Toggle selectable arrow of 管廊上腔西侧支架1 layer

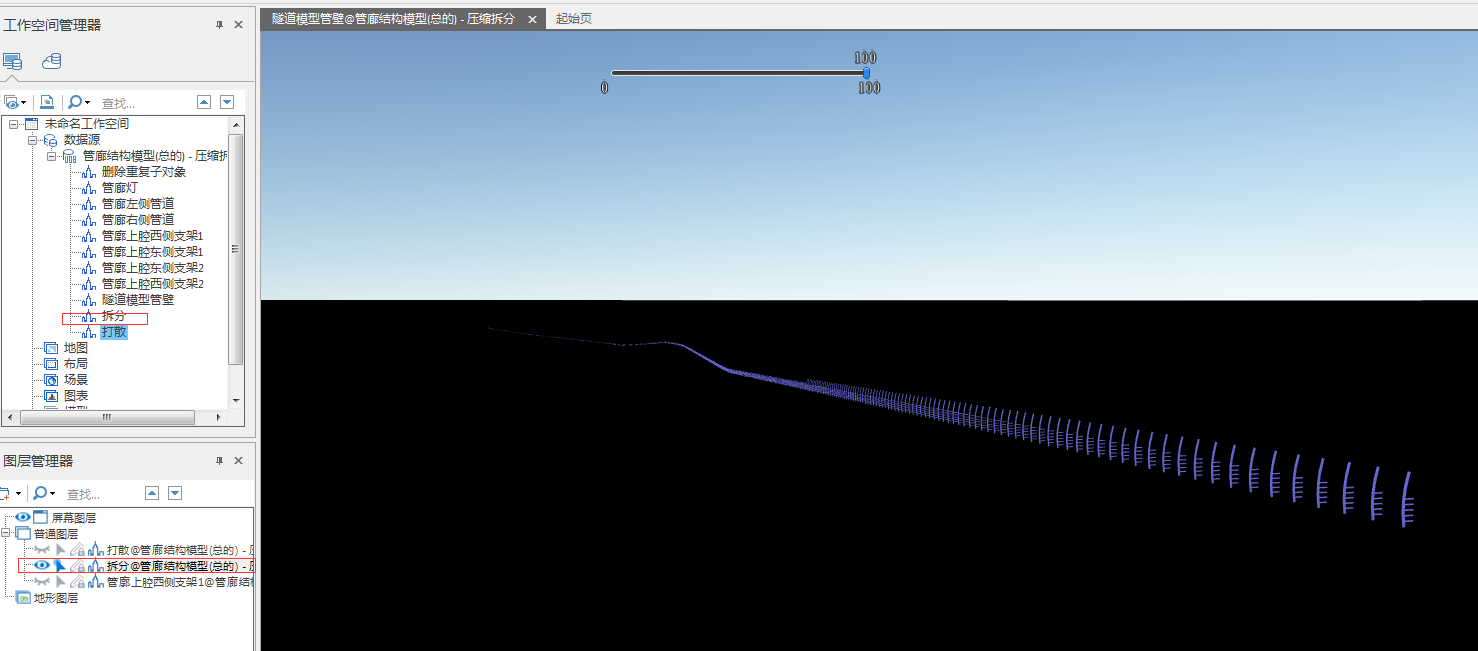click(60, 582)
